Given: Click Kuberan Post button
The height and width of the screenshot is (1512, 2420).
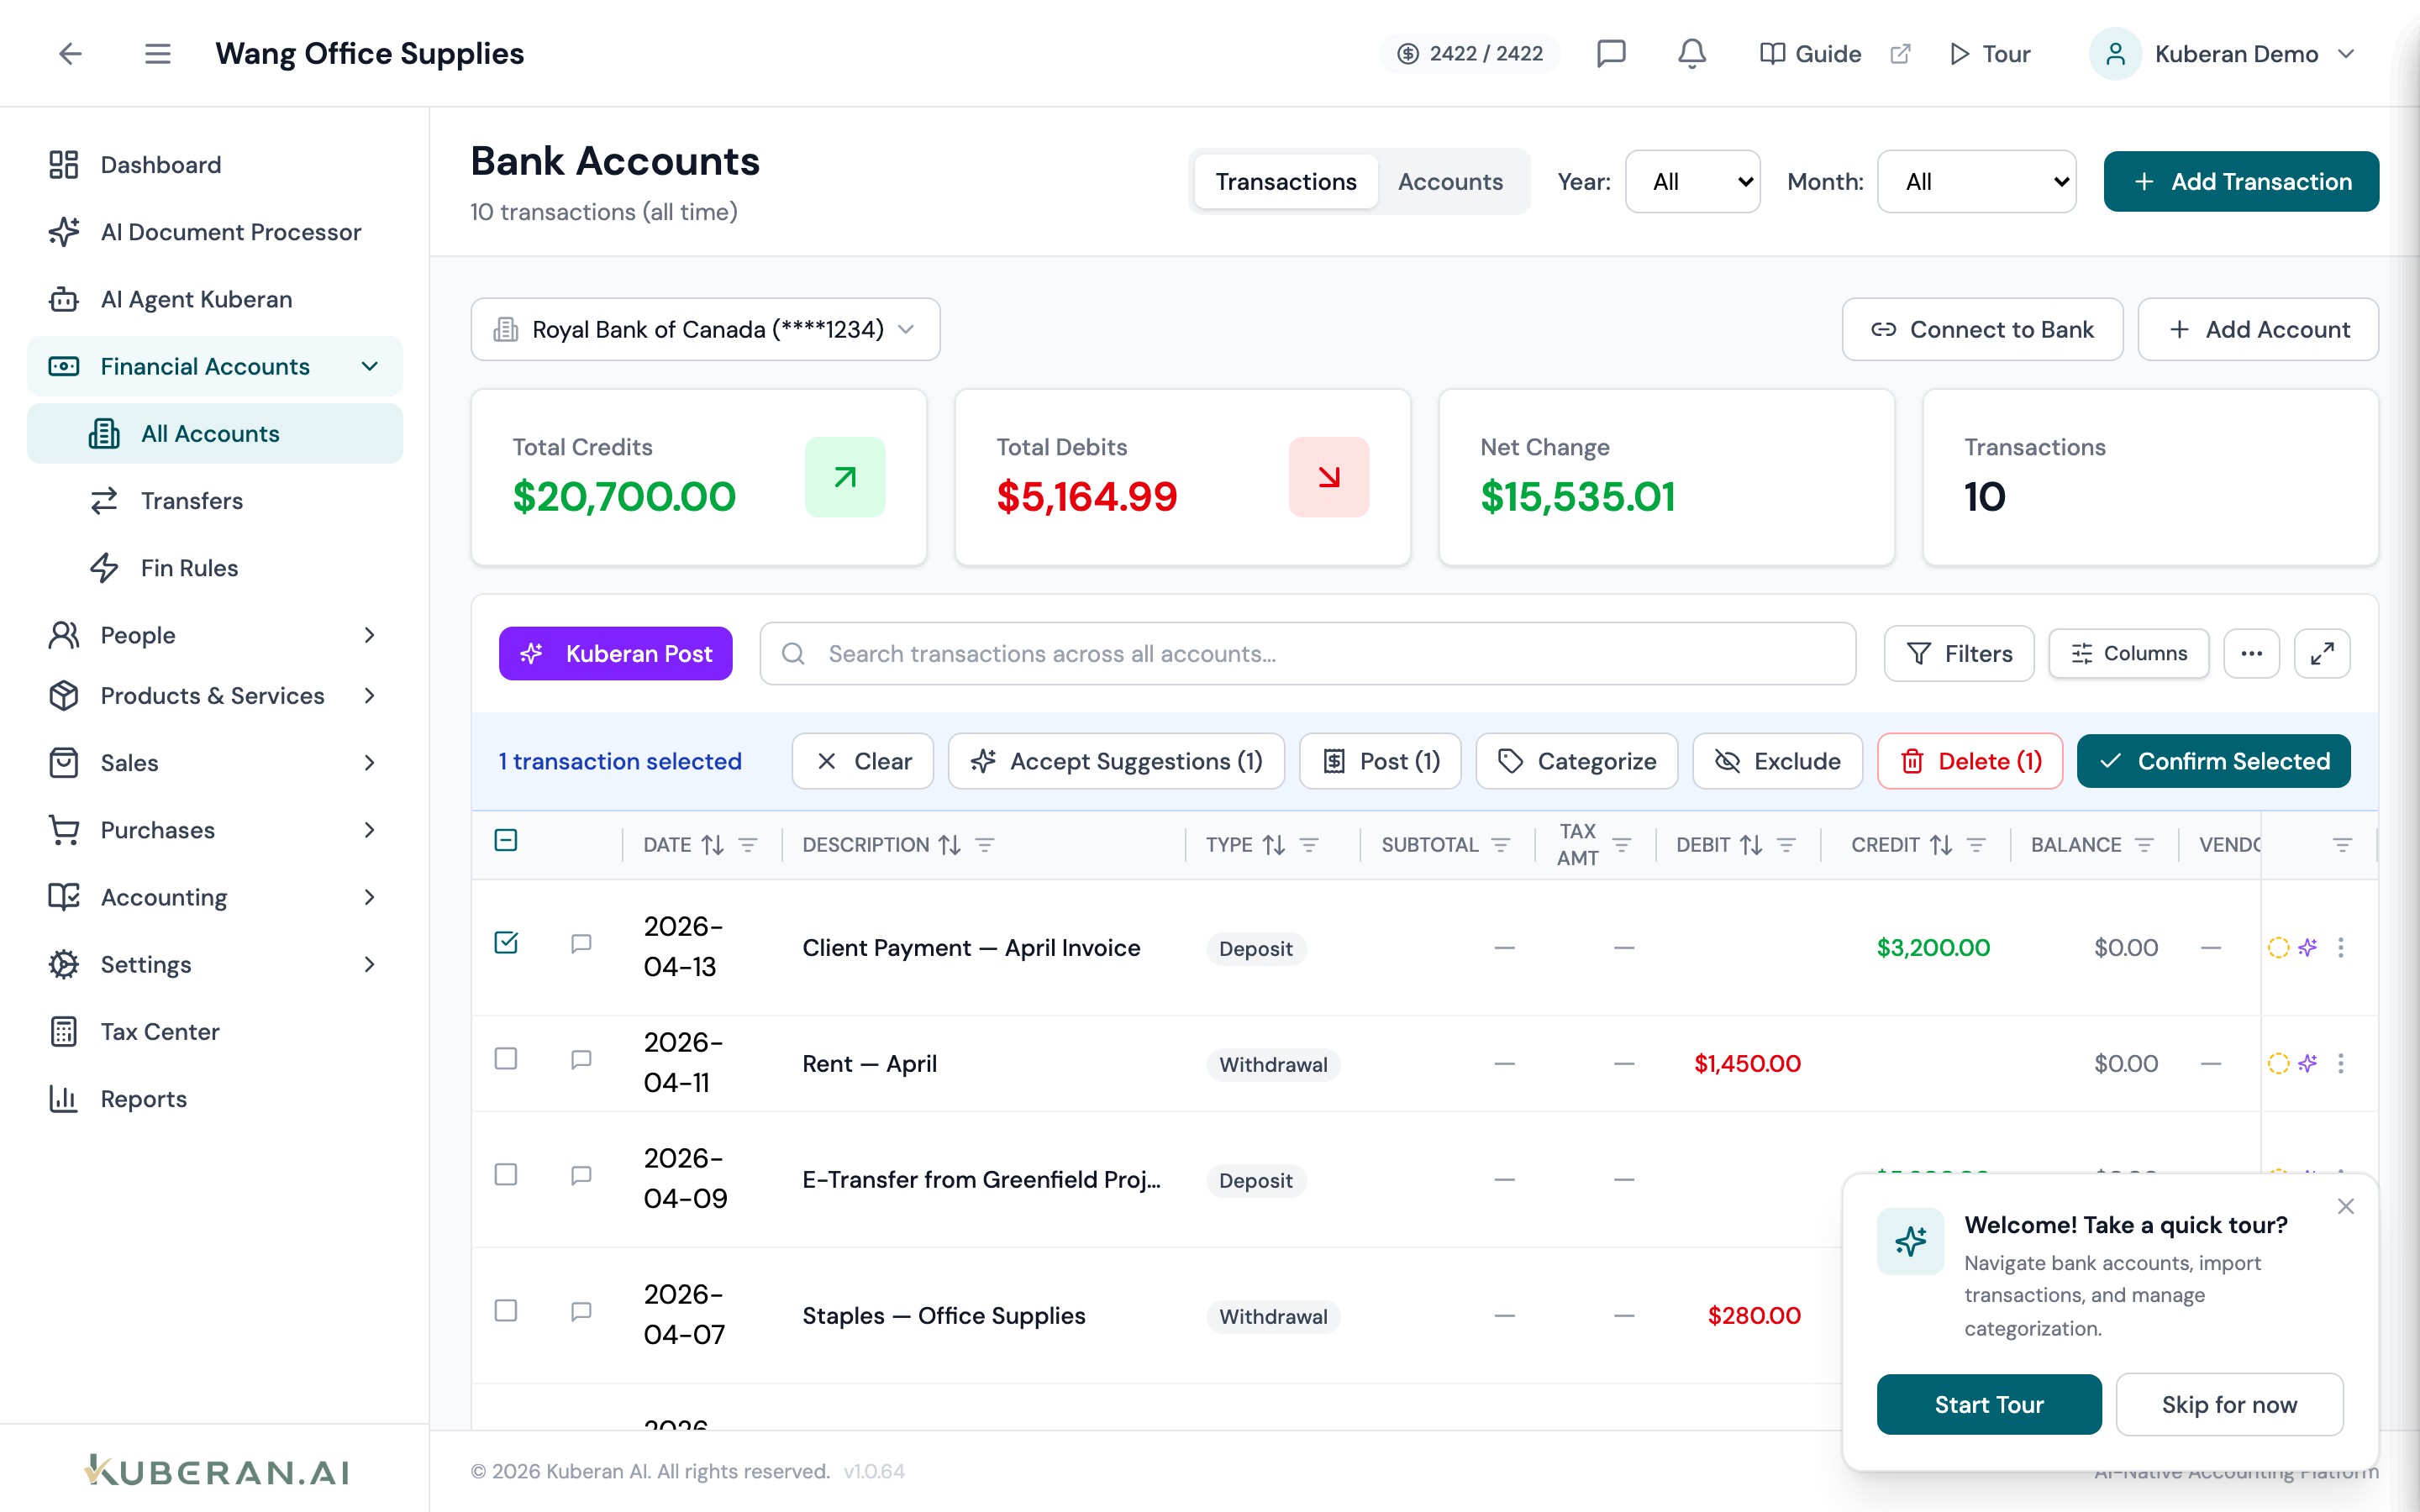Looking at the screenshot, I should click(615, 654).
